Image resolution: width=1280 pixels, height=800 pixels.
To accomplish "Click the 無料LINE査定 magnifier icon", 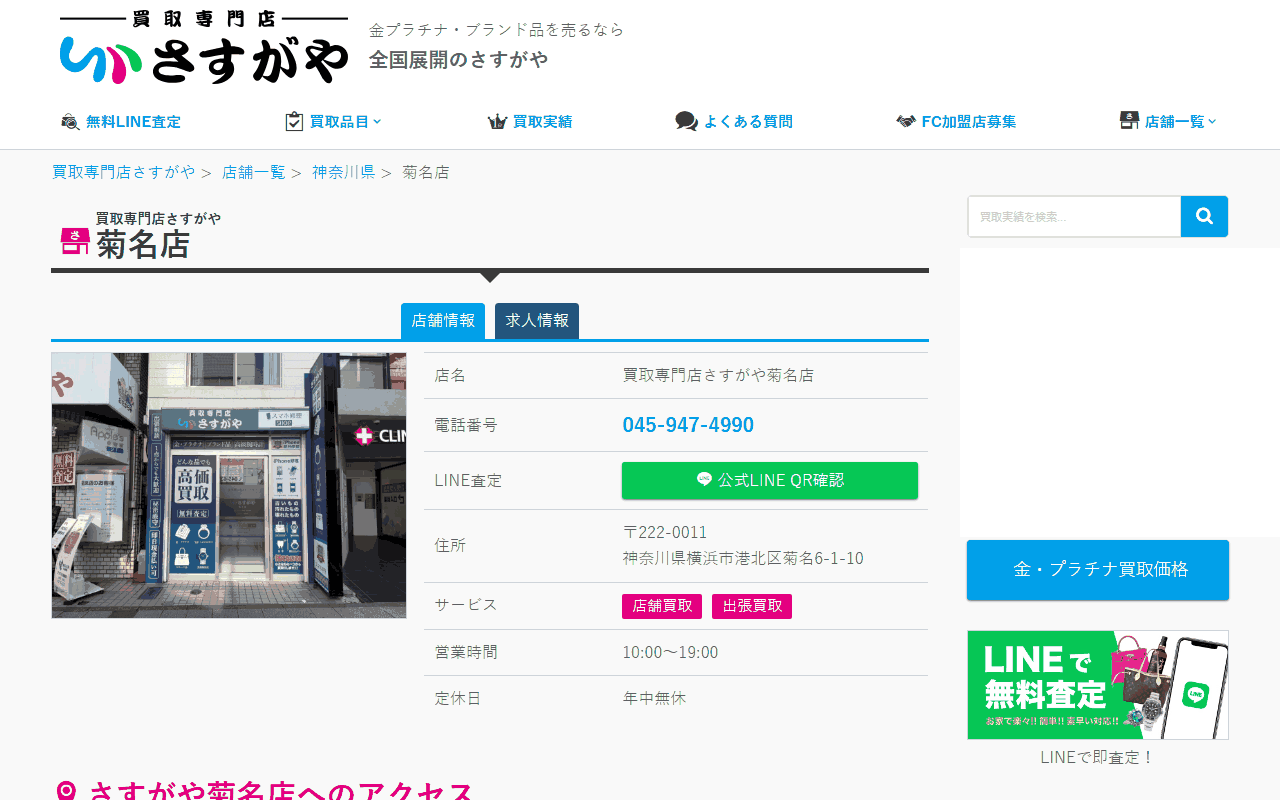I will 70,122.
